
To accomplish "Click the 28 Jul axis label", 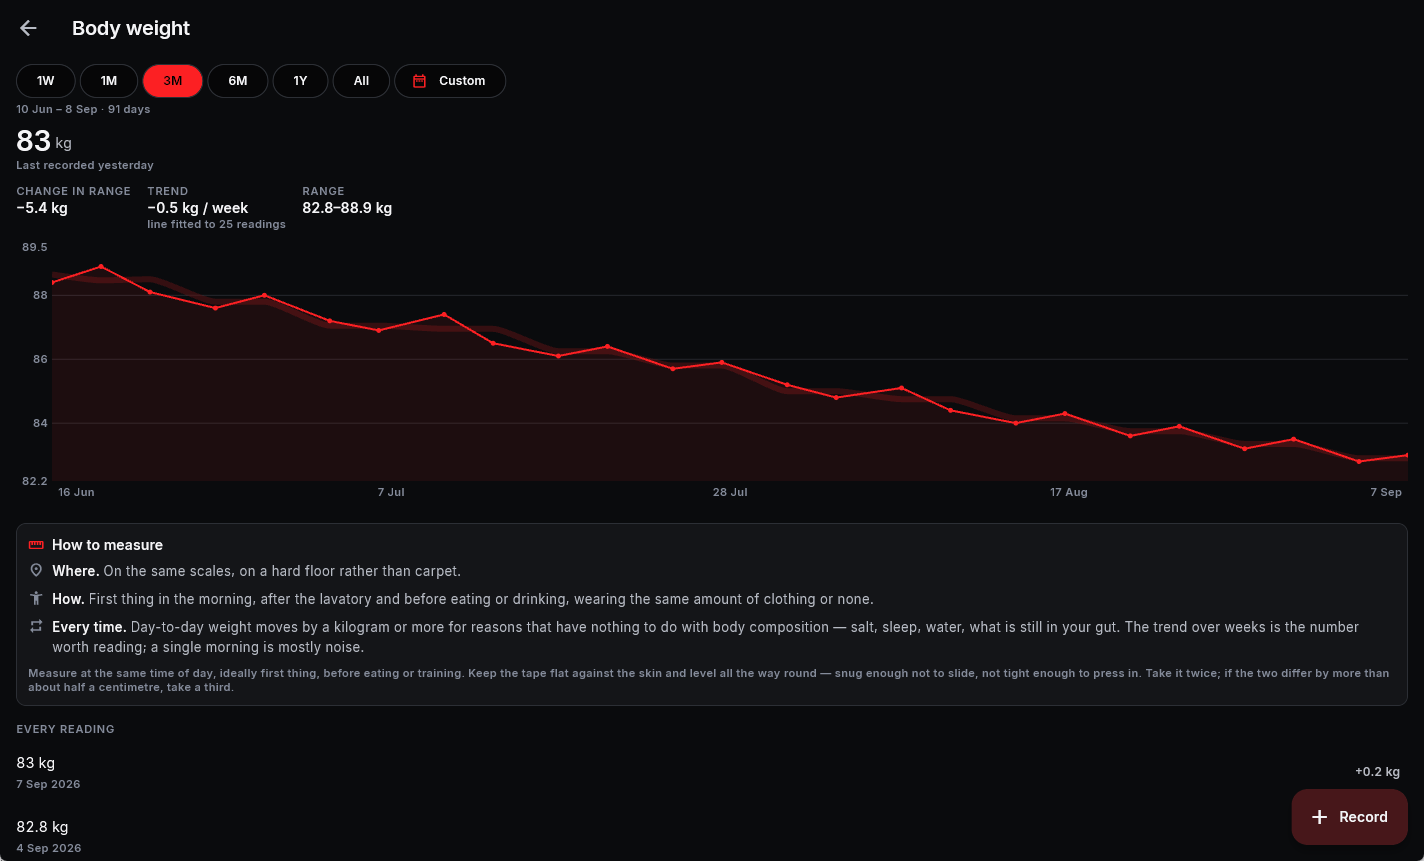I will click(x=730, y=492).
